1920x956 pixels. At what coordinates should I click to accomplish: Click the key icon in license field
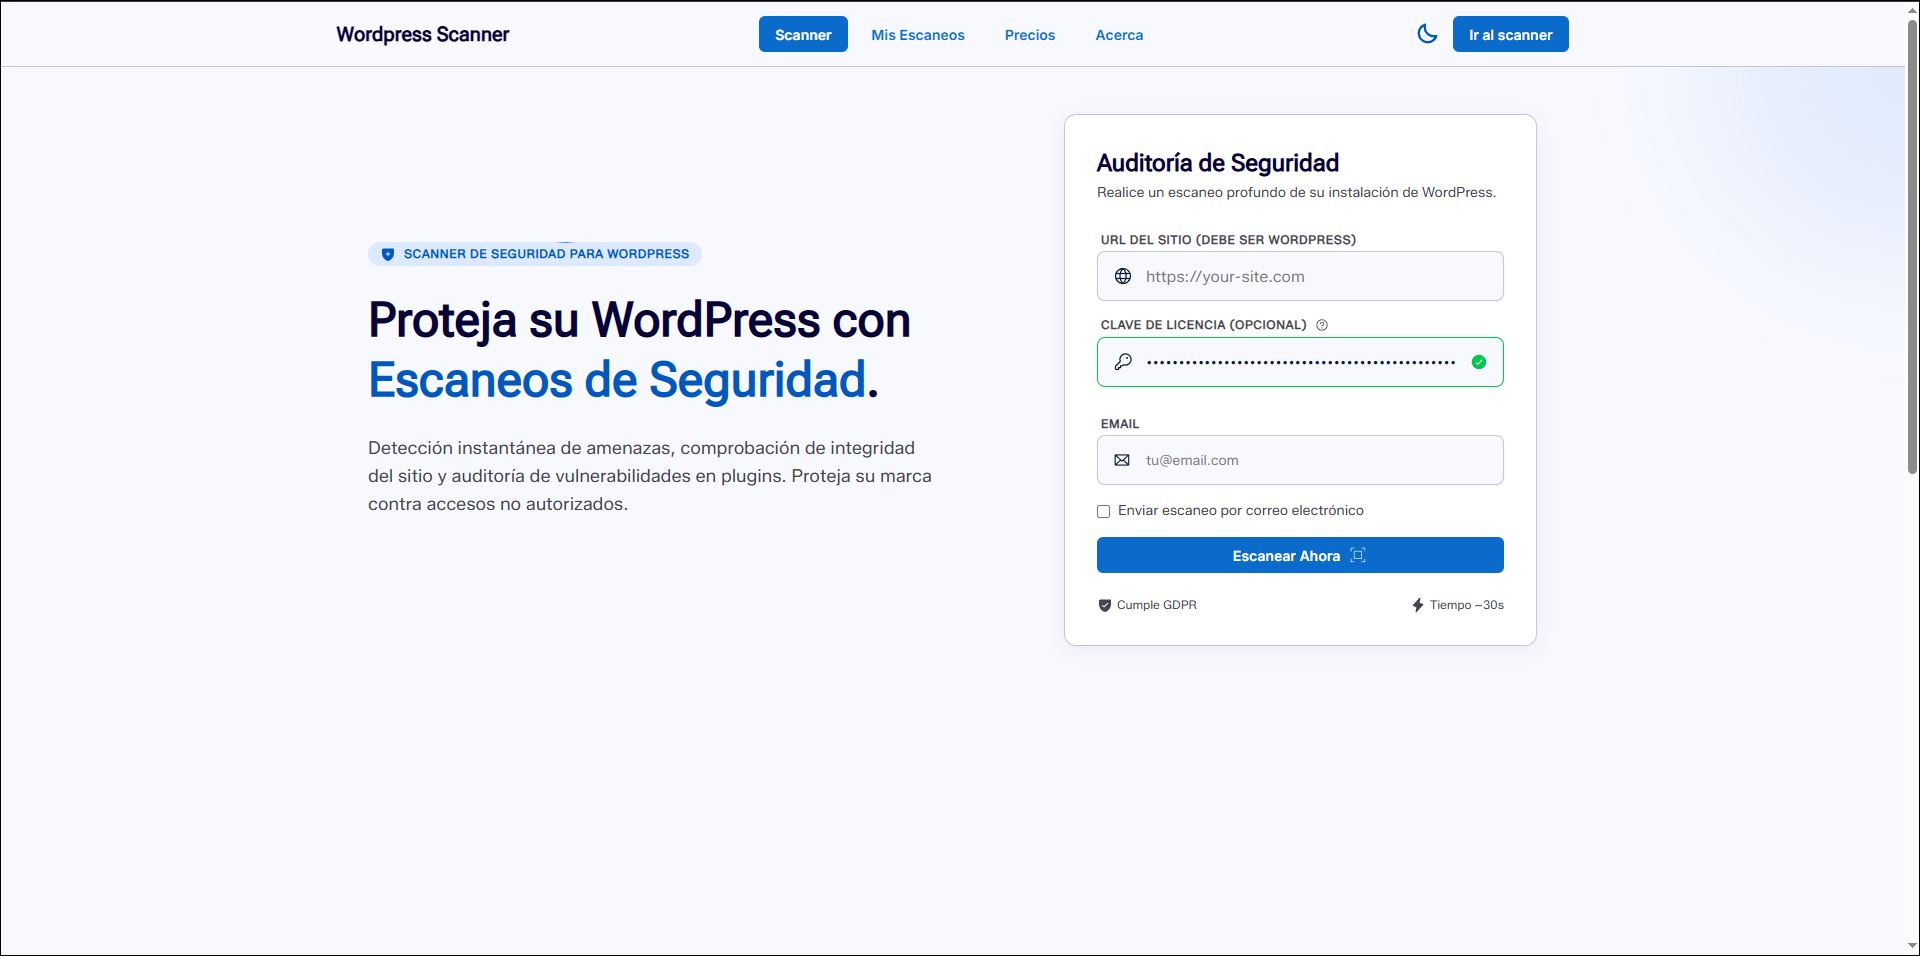tap(1123, 362)
